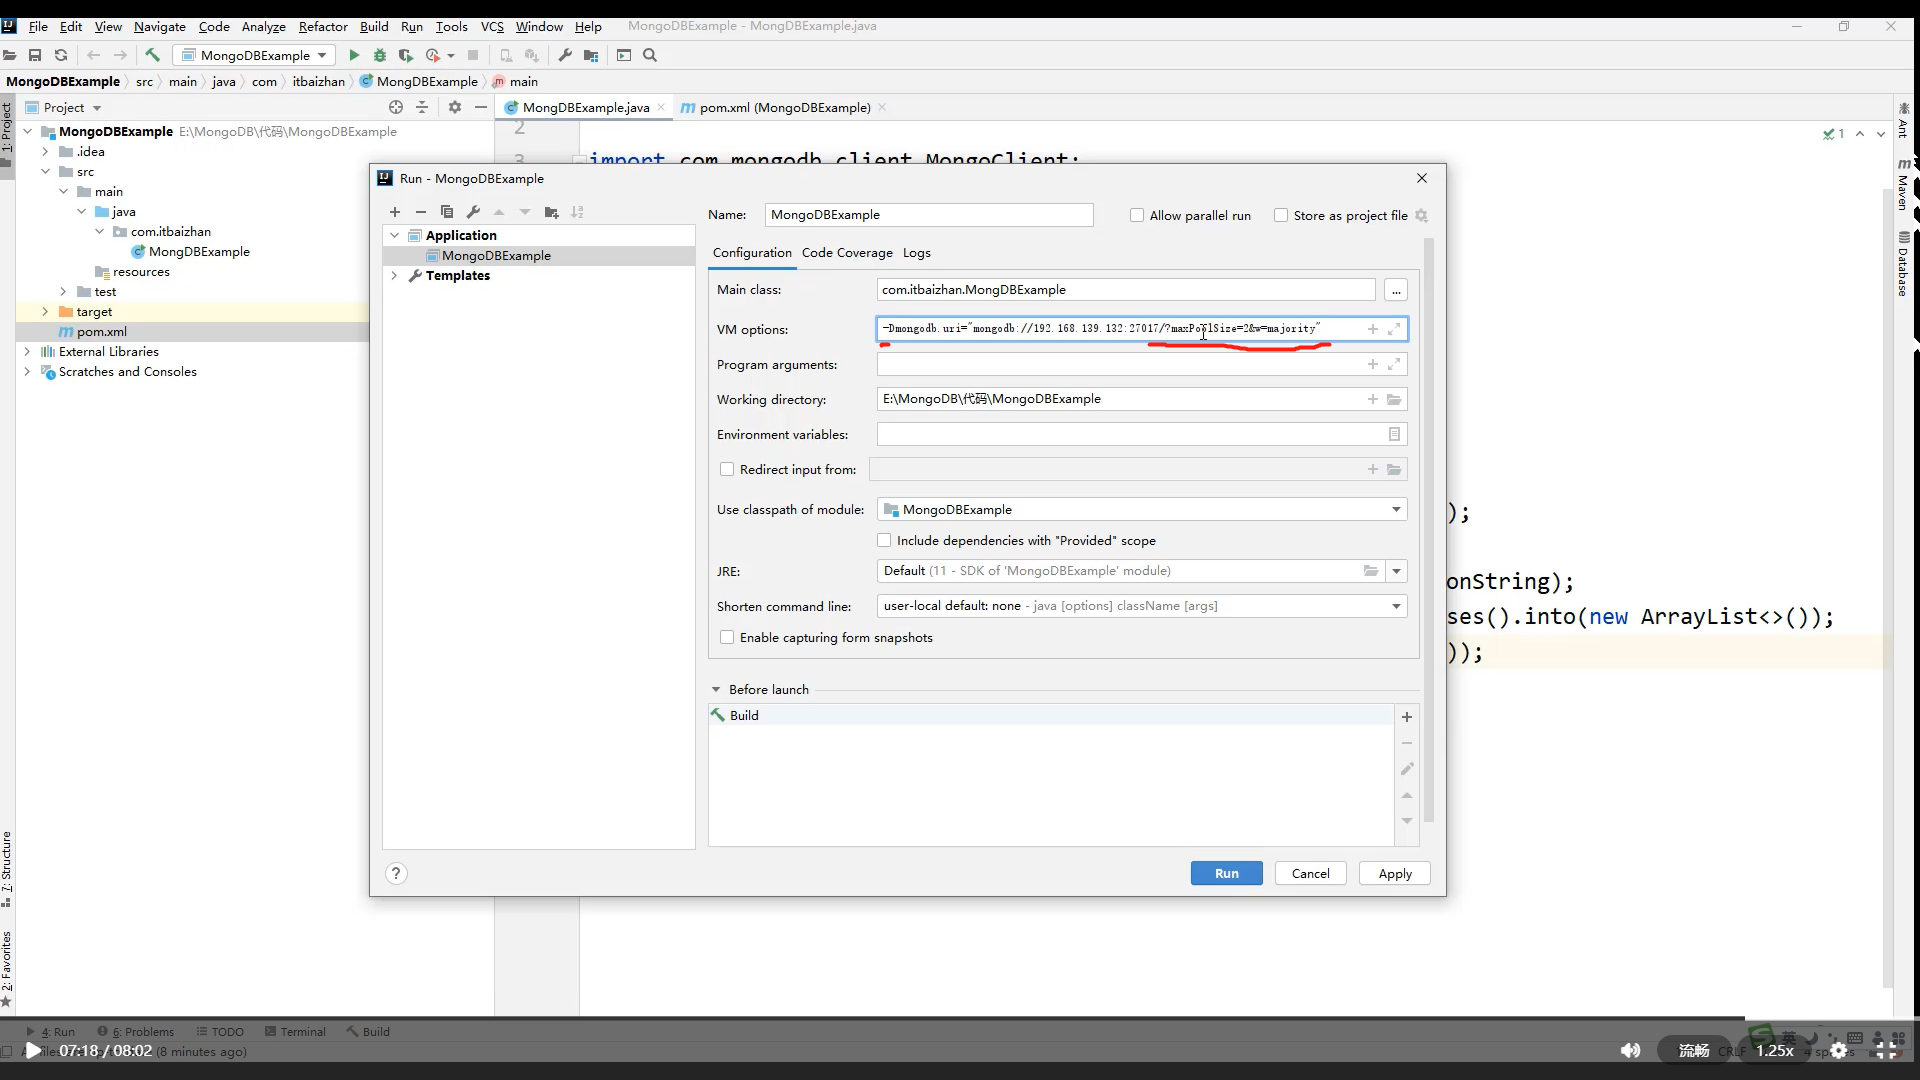Viewport: 1920px width, 1080px height.
Task: Open MongoDBExample run configuration dropdown in toolbar
Action: 254,55
